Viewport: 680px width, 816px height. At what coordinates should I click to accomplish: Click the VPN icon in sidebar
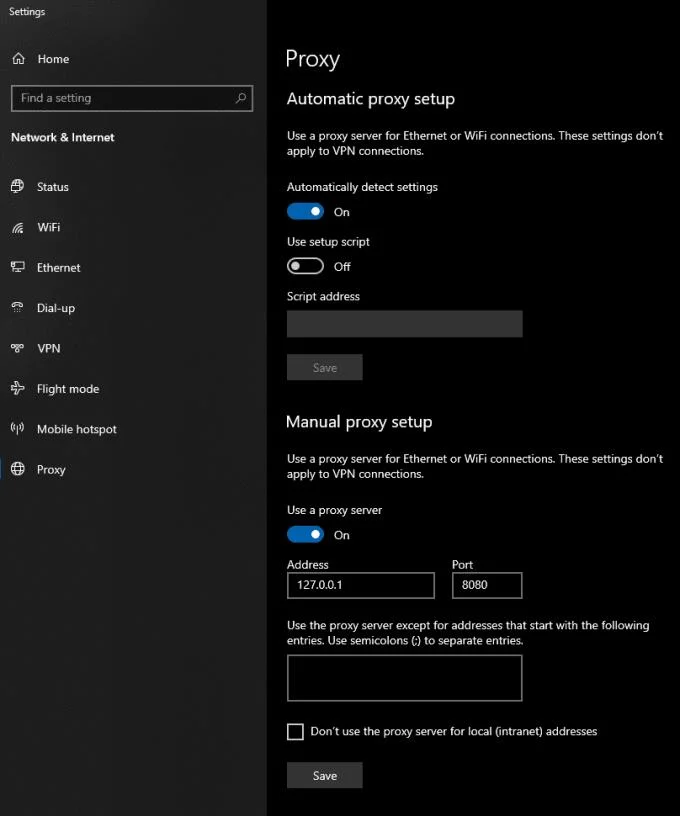(18, 348)
